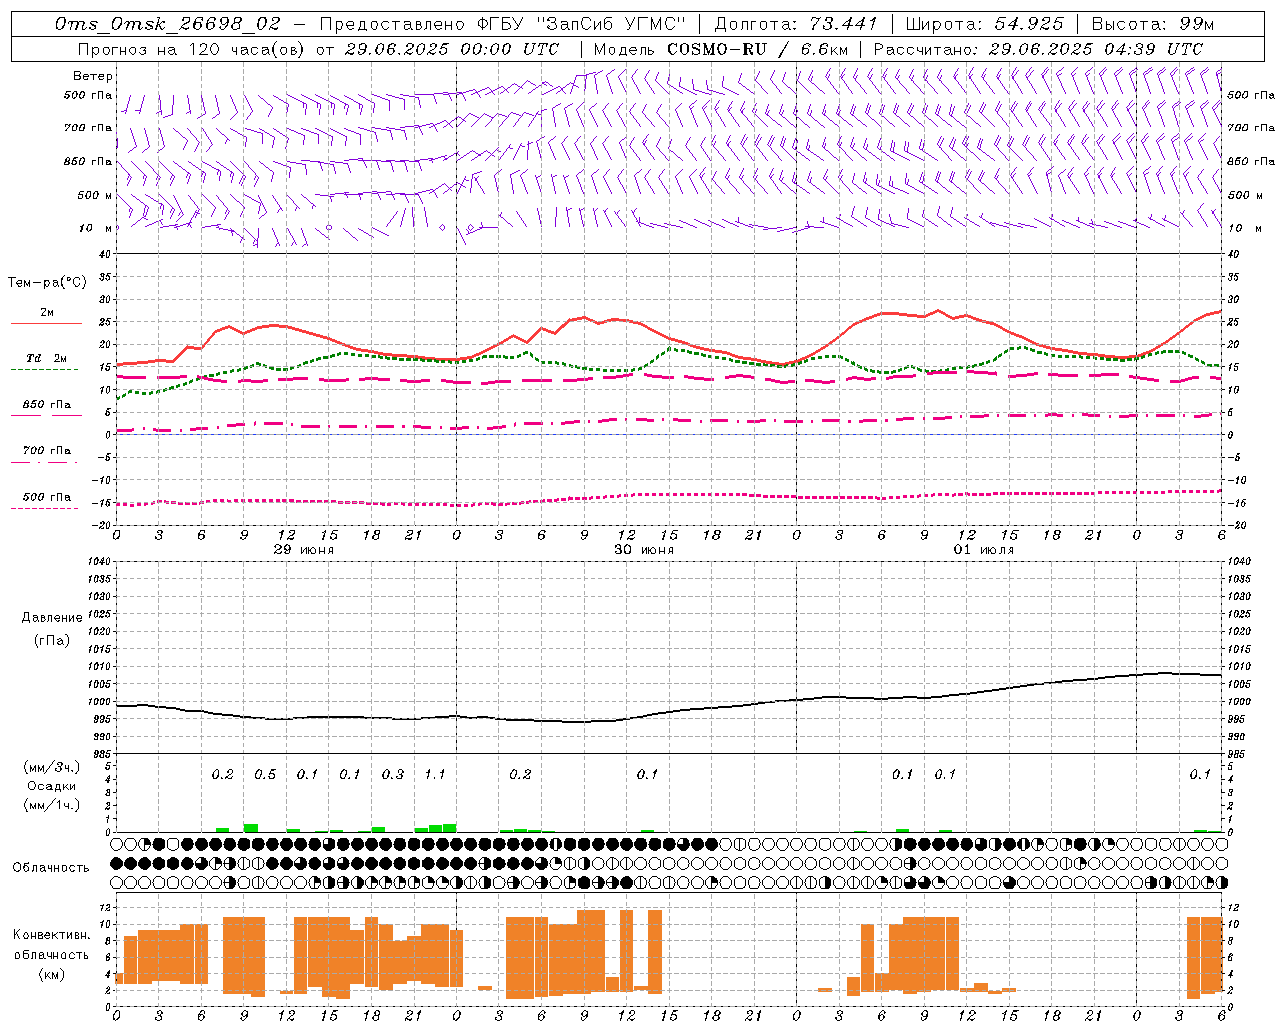Click the text Предоставлено ФГБУ "ЗапСиб УГМС"
The image size is (1280, 1024).
(x=503, y=24)
